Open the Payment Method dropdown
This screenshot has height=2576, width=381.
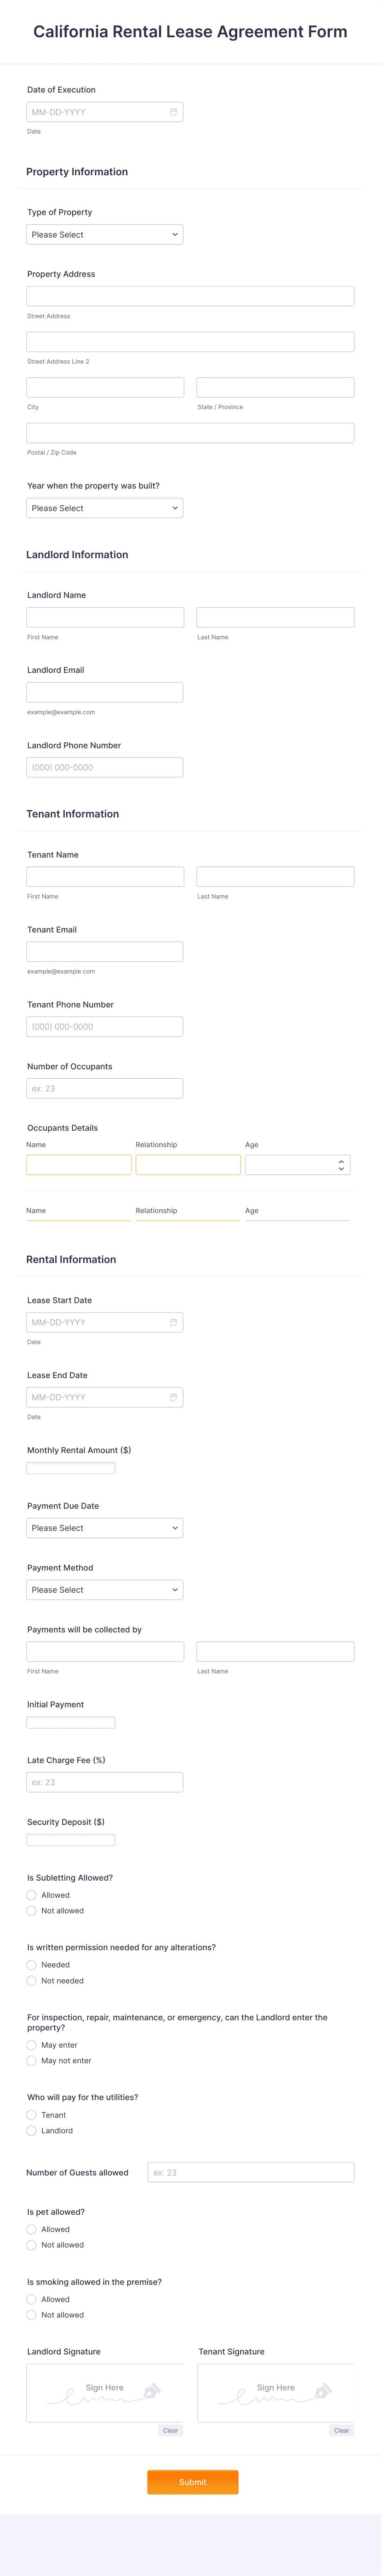(105, 1590)
